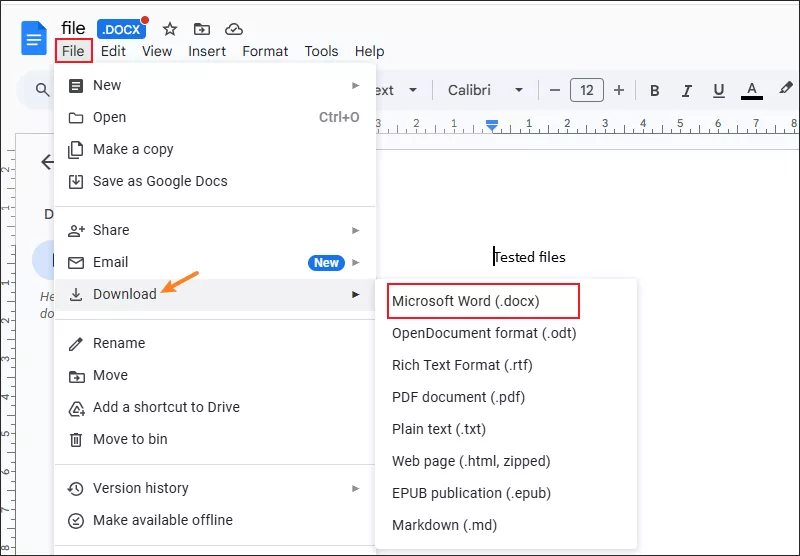The height and width of the screenshot is (556, 800).
Task: Choose Open from the File menu
Action: (x=215, y=117)
